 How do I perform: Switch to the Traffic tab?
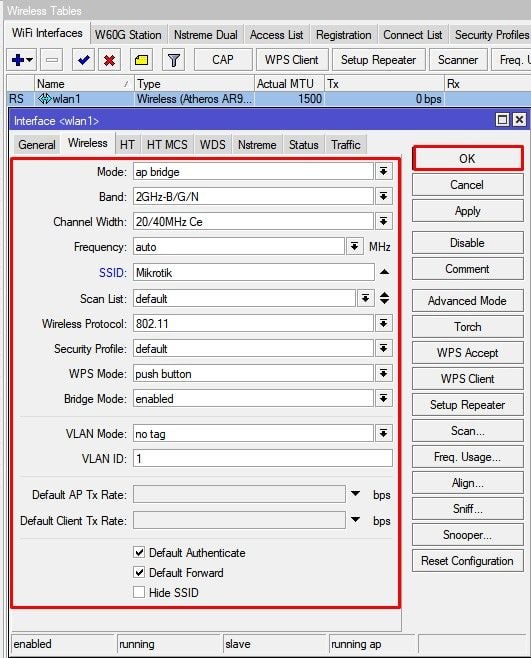(x=345, y=145)
